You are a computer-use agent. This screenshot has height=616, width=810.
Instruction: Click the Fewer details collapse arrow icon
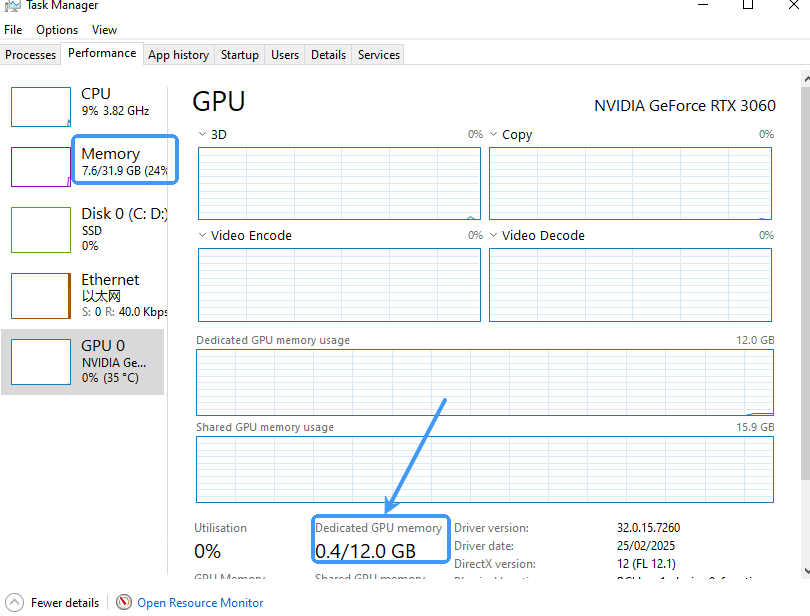[14, 603]
